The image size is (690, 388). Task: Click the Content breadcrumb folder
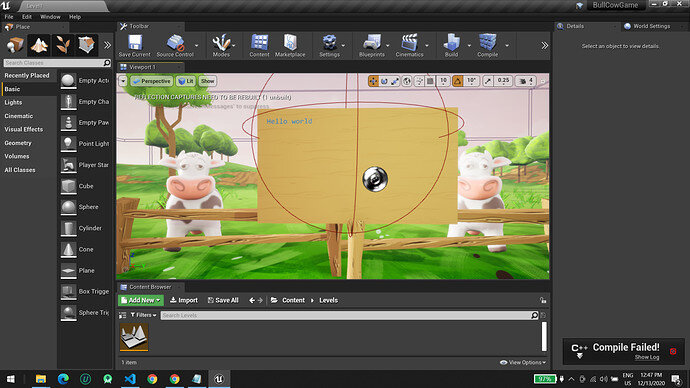point(293,300)
